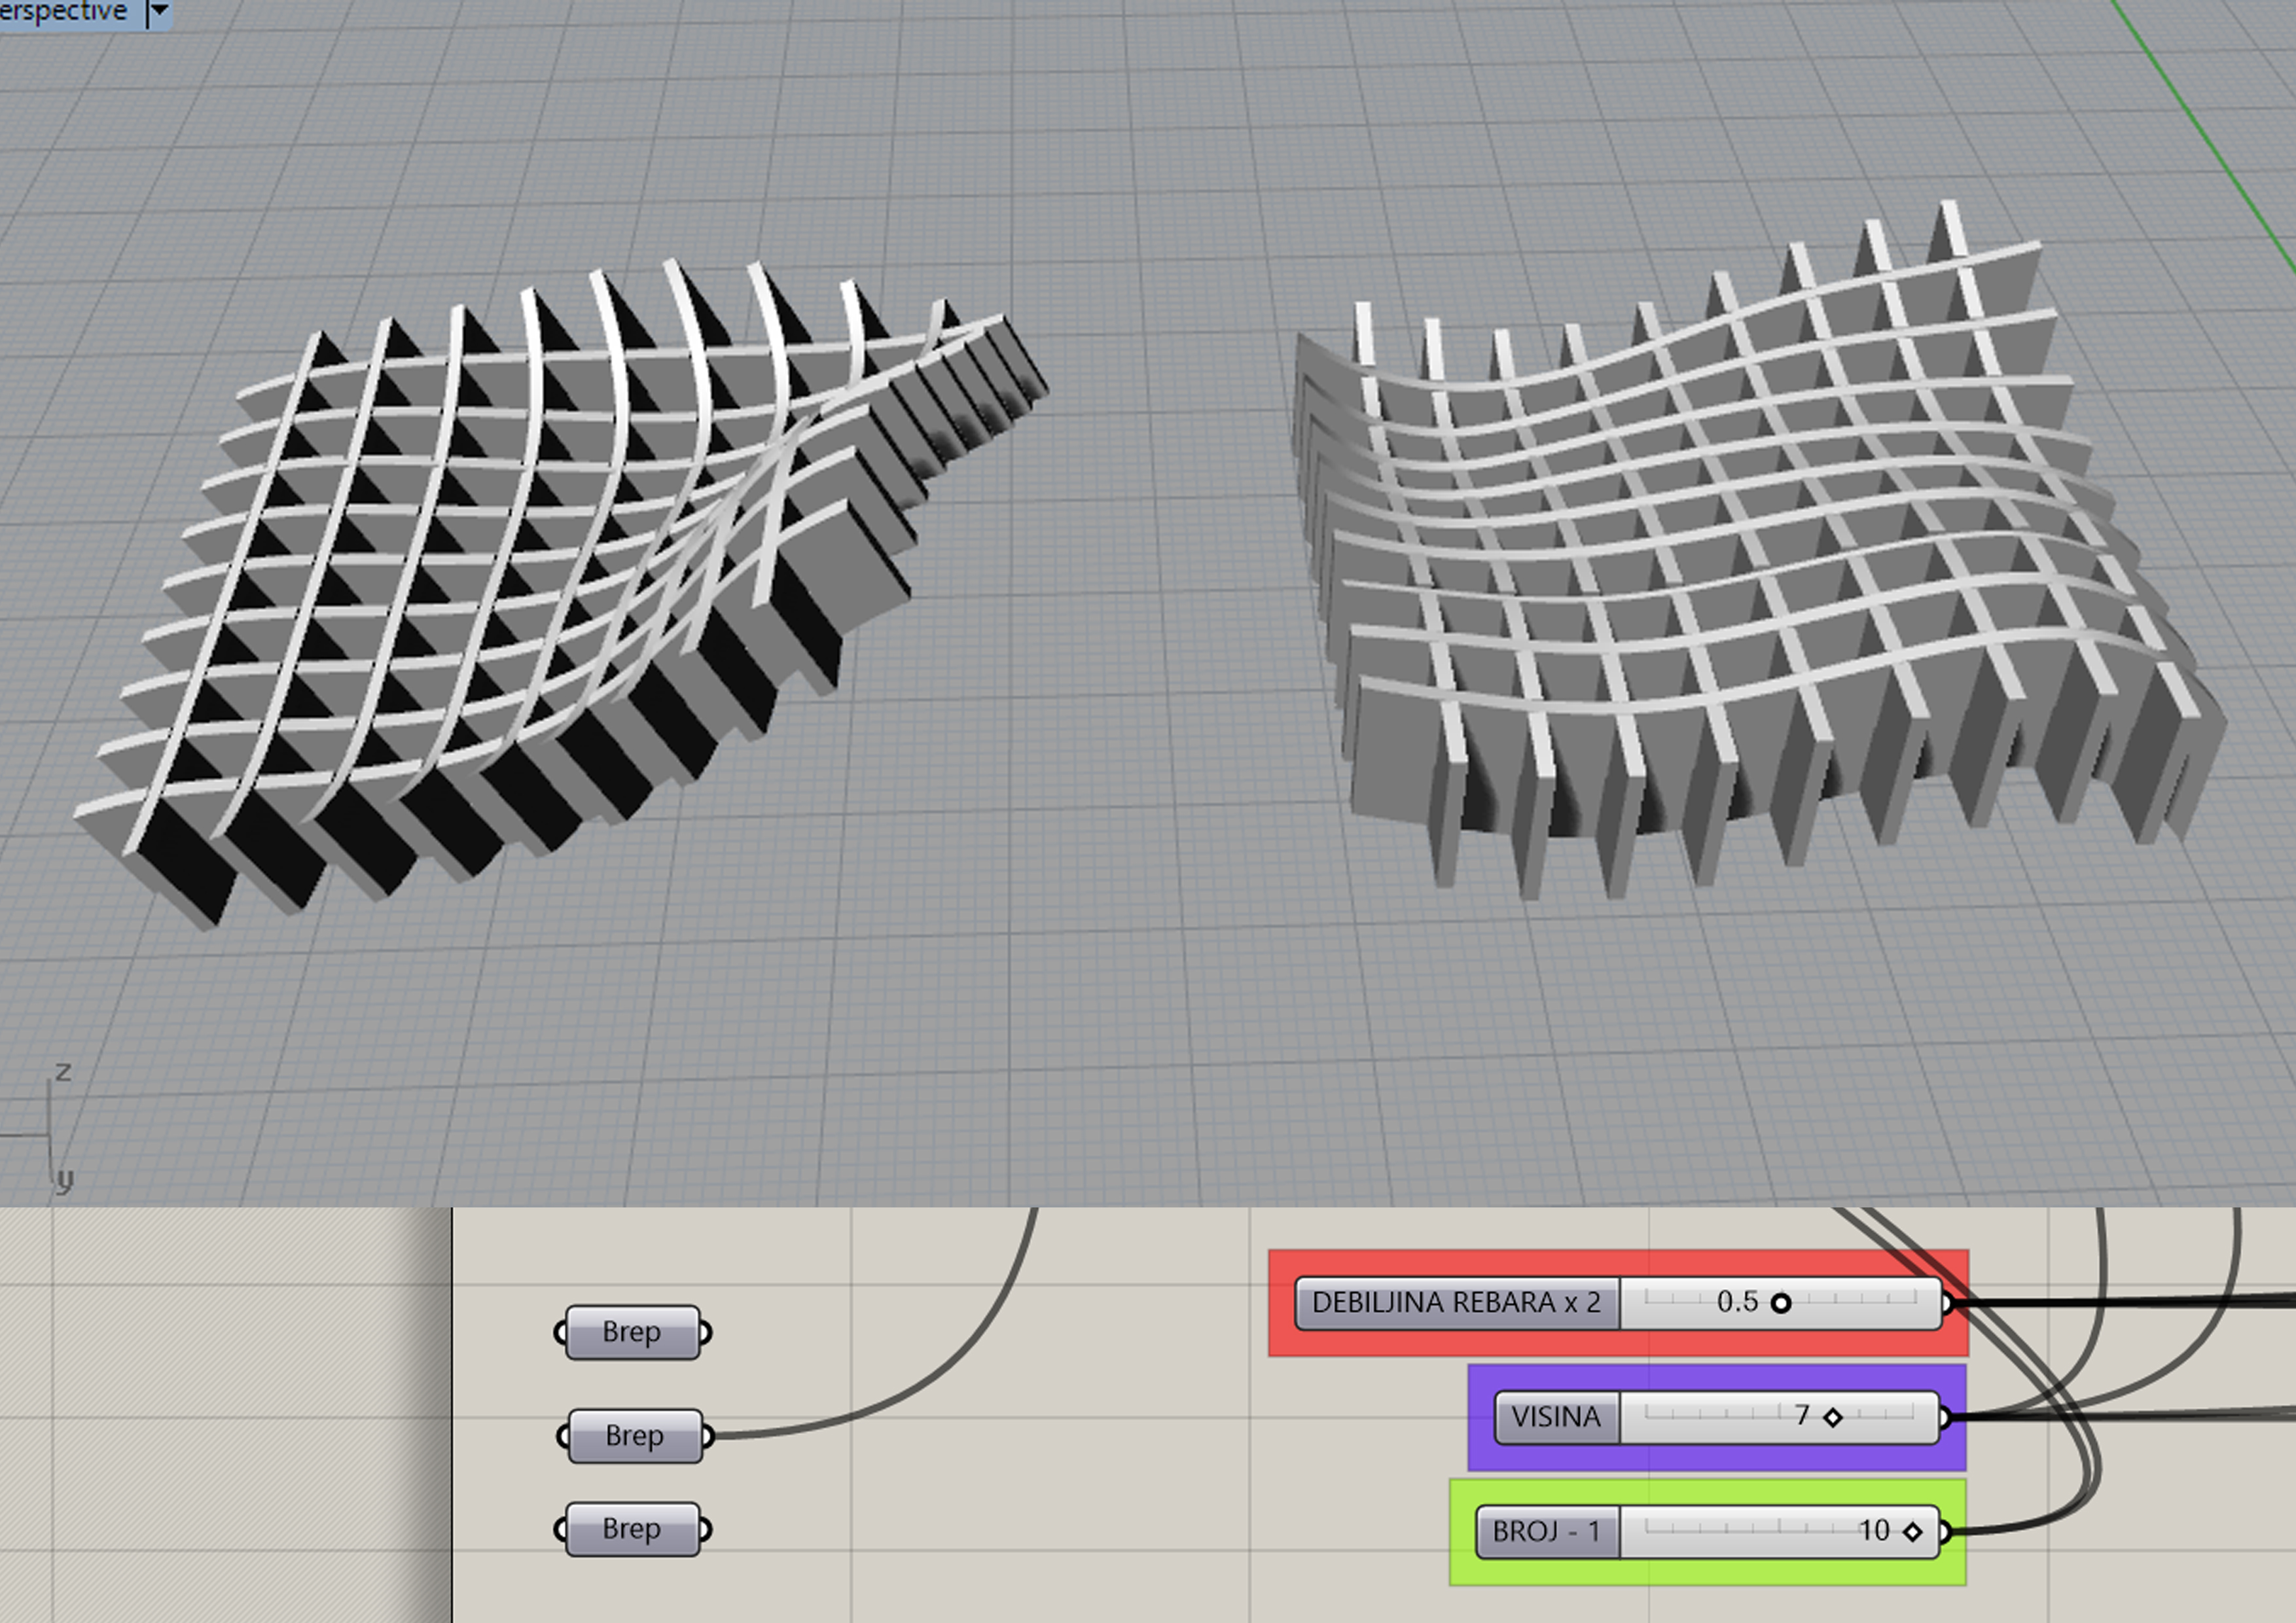This screenshot has width=2296, height=1623.
Task: Click the output grip of the BROJ - 1 slider
Action: (1945, 1532)
